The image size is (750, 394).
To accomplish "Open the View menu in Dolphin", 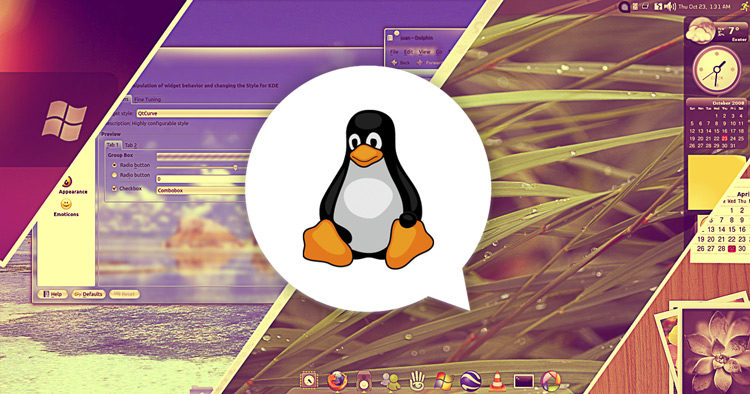I will tap(424, 52).
